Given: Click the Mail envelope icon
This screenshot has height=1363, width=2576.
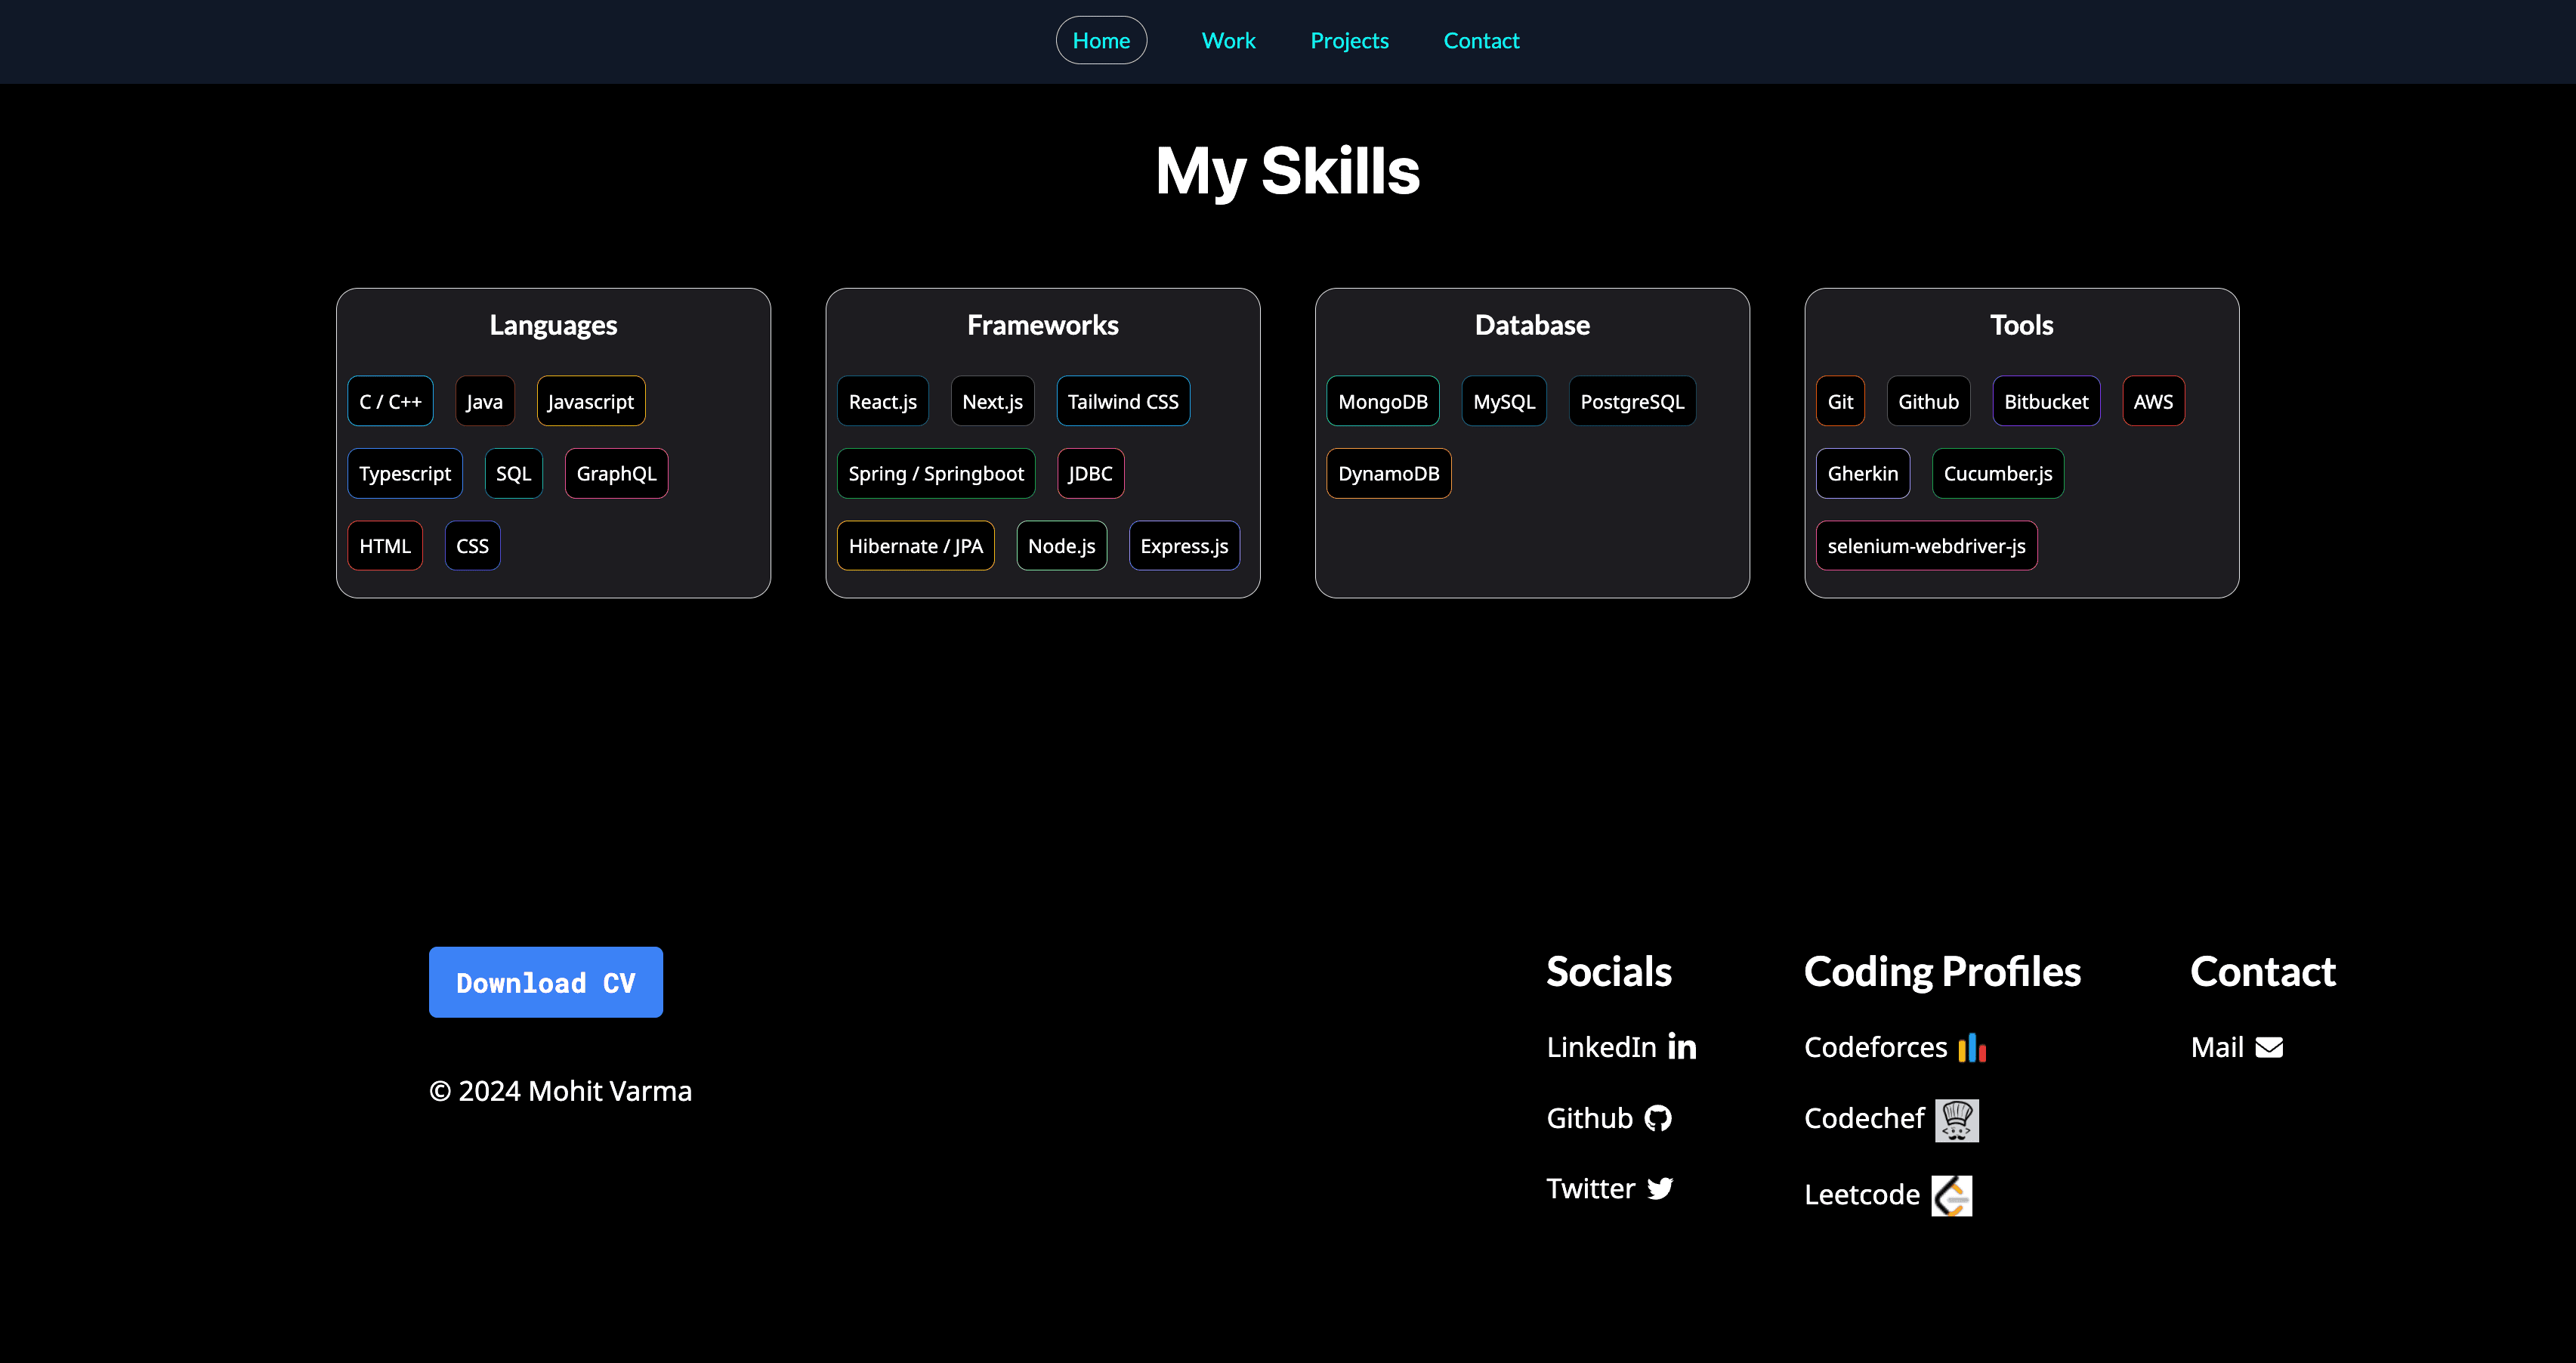Looking at the screenshot, I should pos(2269,1047).
